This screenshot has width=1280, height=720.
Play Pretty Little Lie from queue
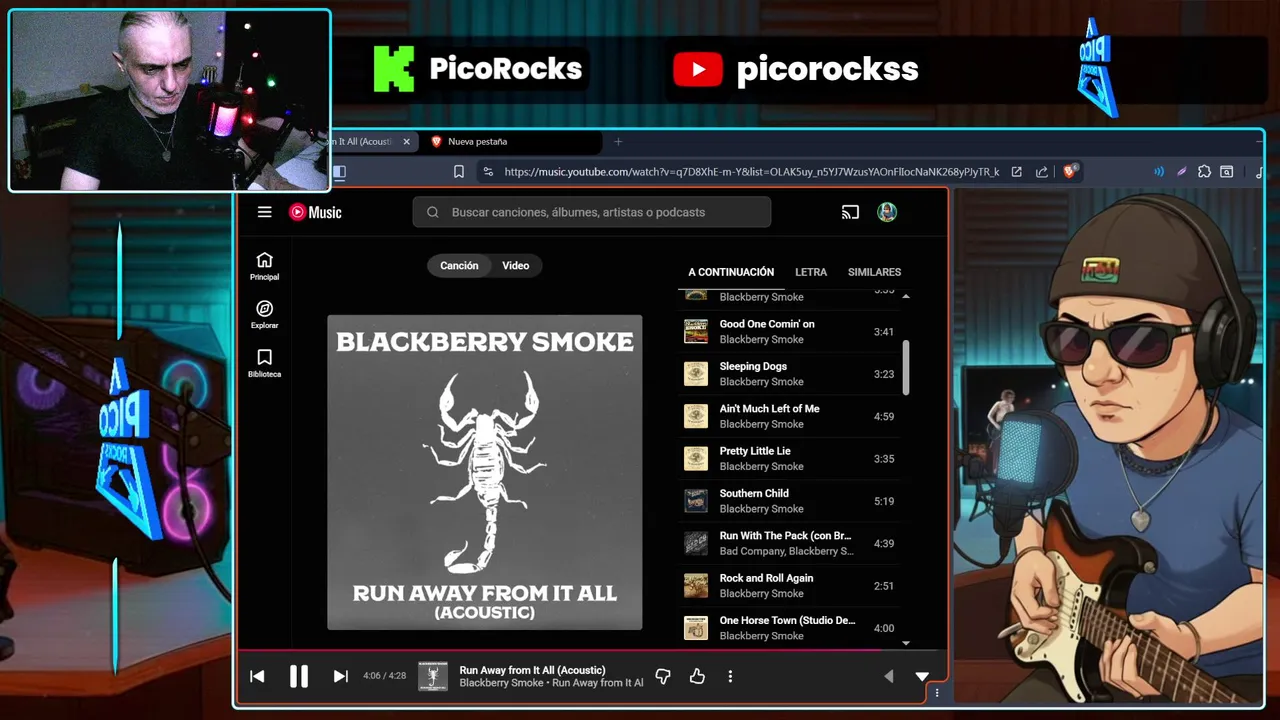(789, 458)
